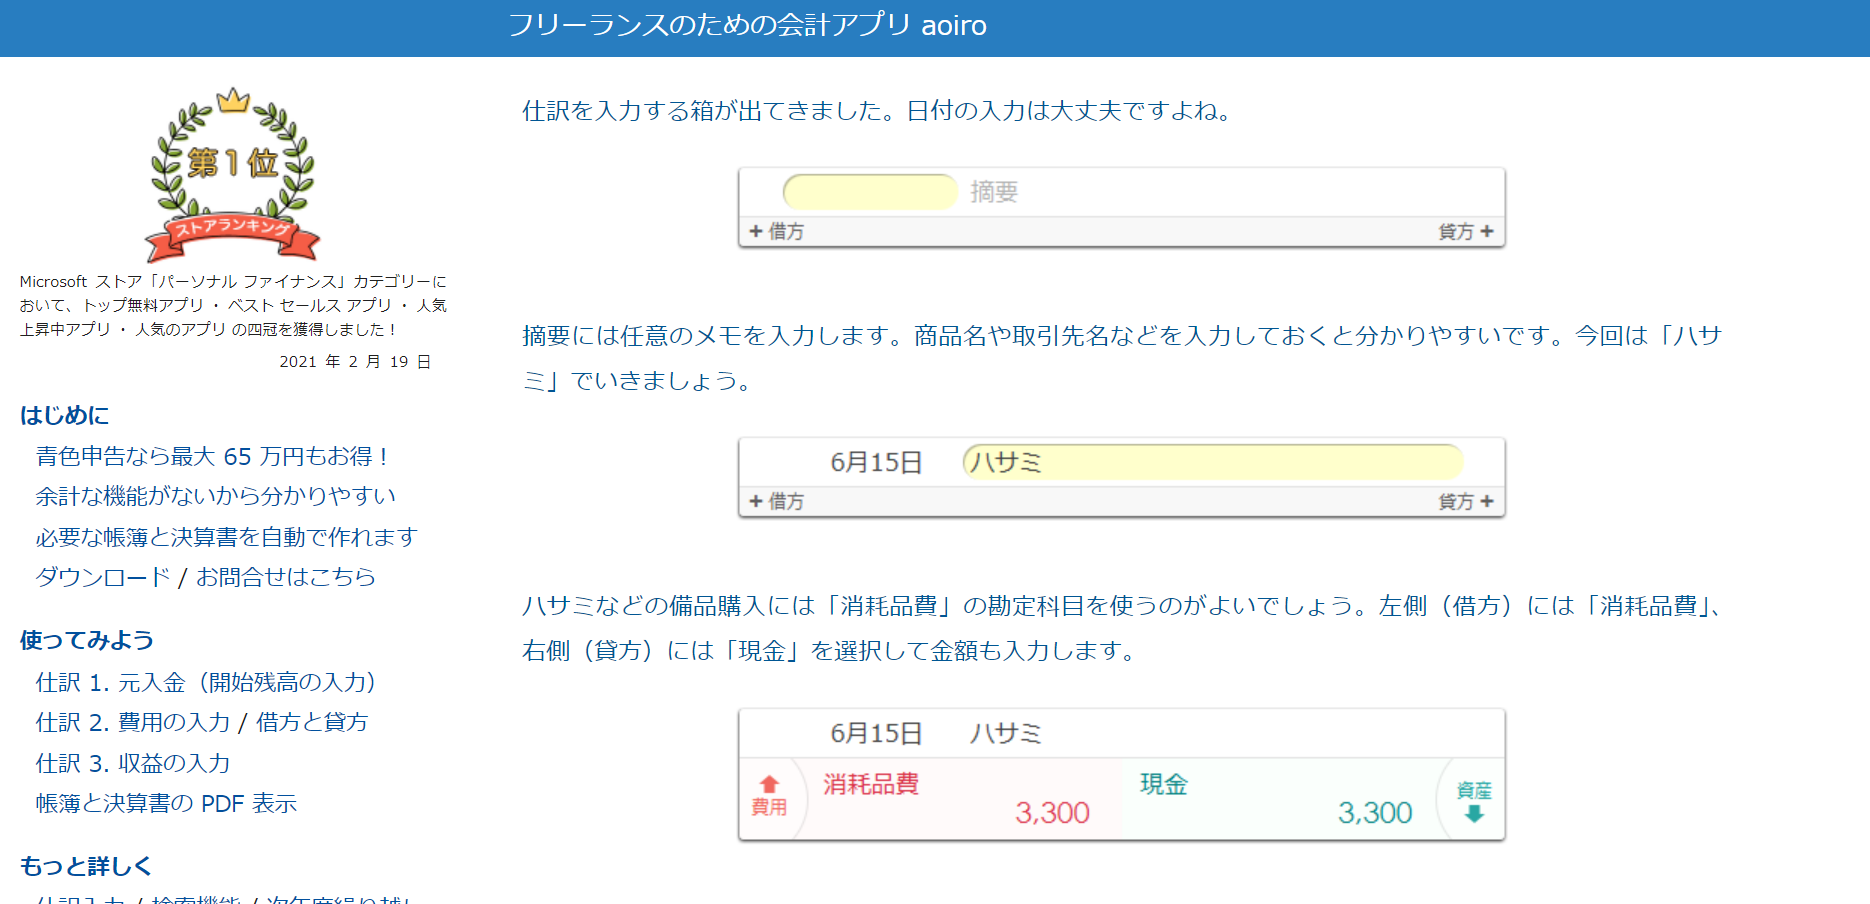Screen dimensions: 1870x904
Task: Expand 貸方 on the ハサミ entry box
Action: pos(1467,502)
